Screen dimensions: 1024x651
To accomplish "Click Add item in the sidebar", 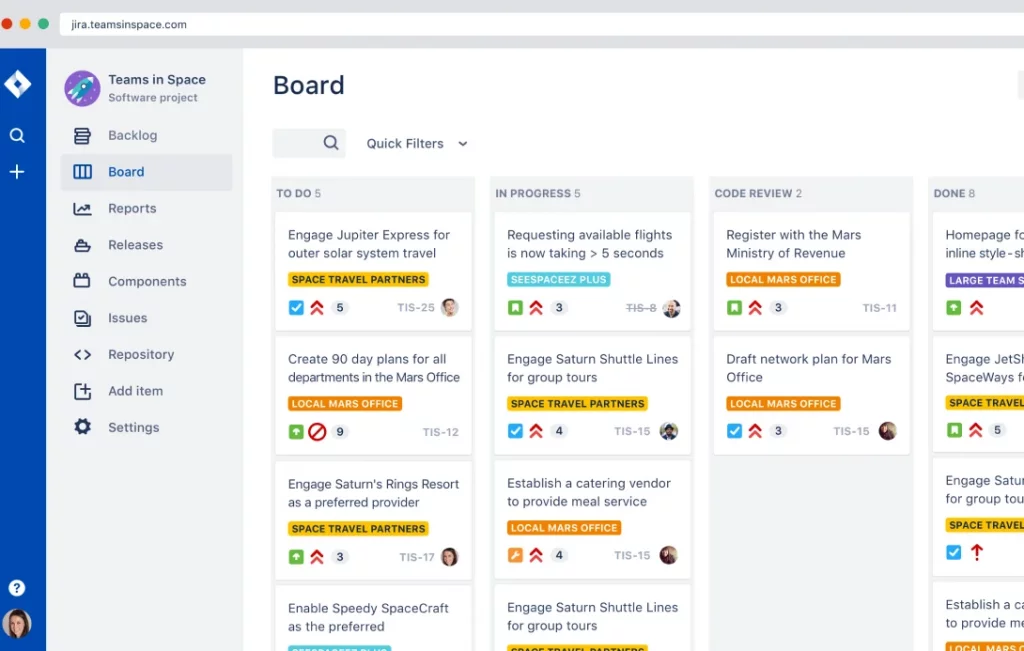I will (x=135, y=391).
